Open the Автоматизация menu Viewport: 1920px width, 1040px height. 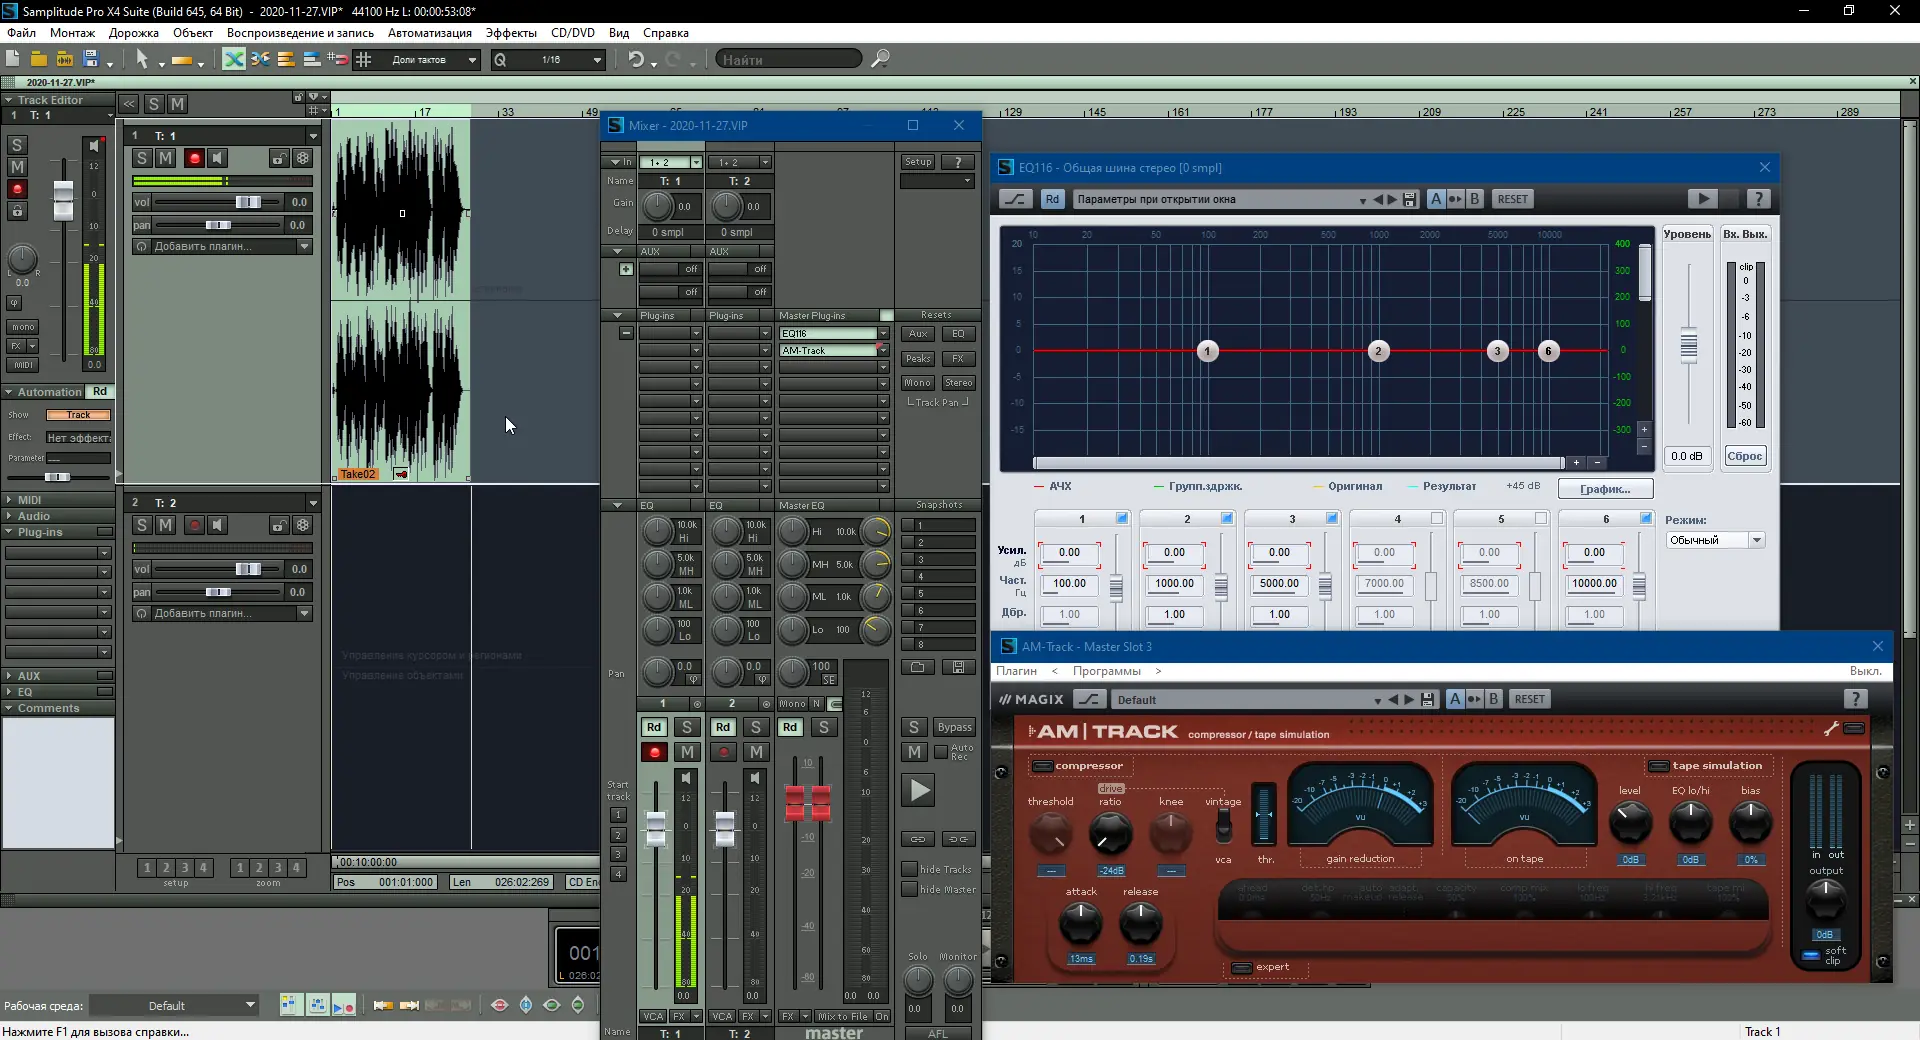[430, 33]
